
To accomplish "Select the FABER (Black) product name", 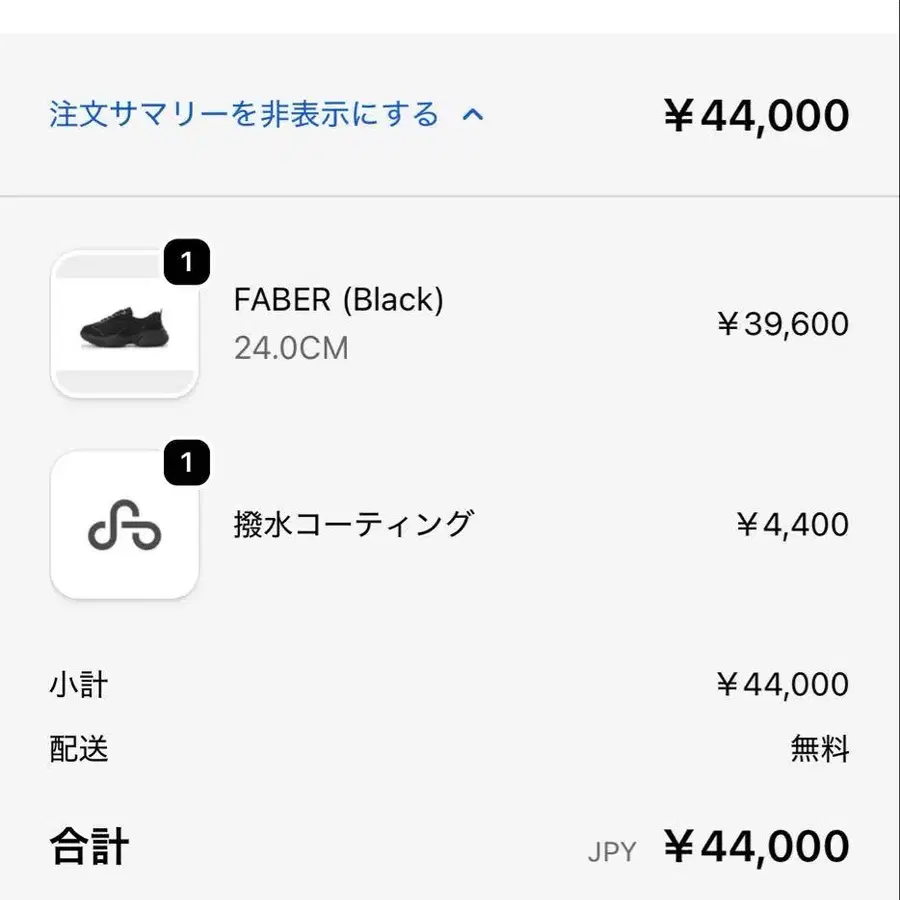I will coord(338,299).
